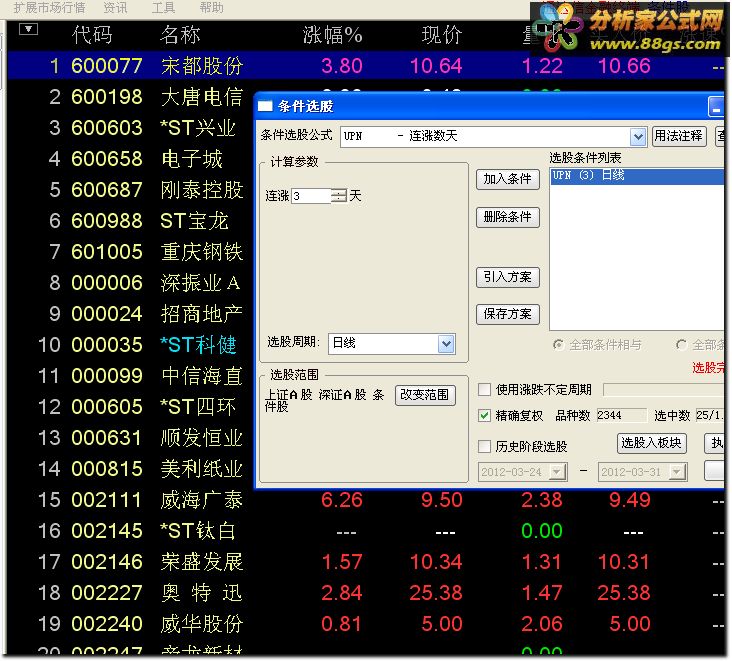Viewport: 732px width, 661px height.
Task: Sort by the 现价 column header
Action: point(442,35)
